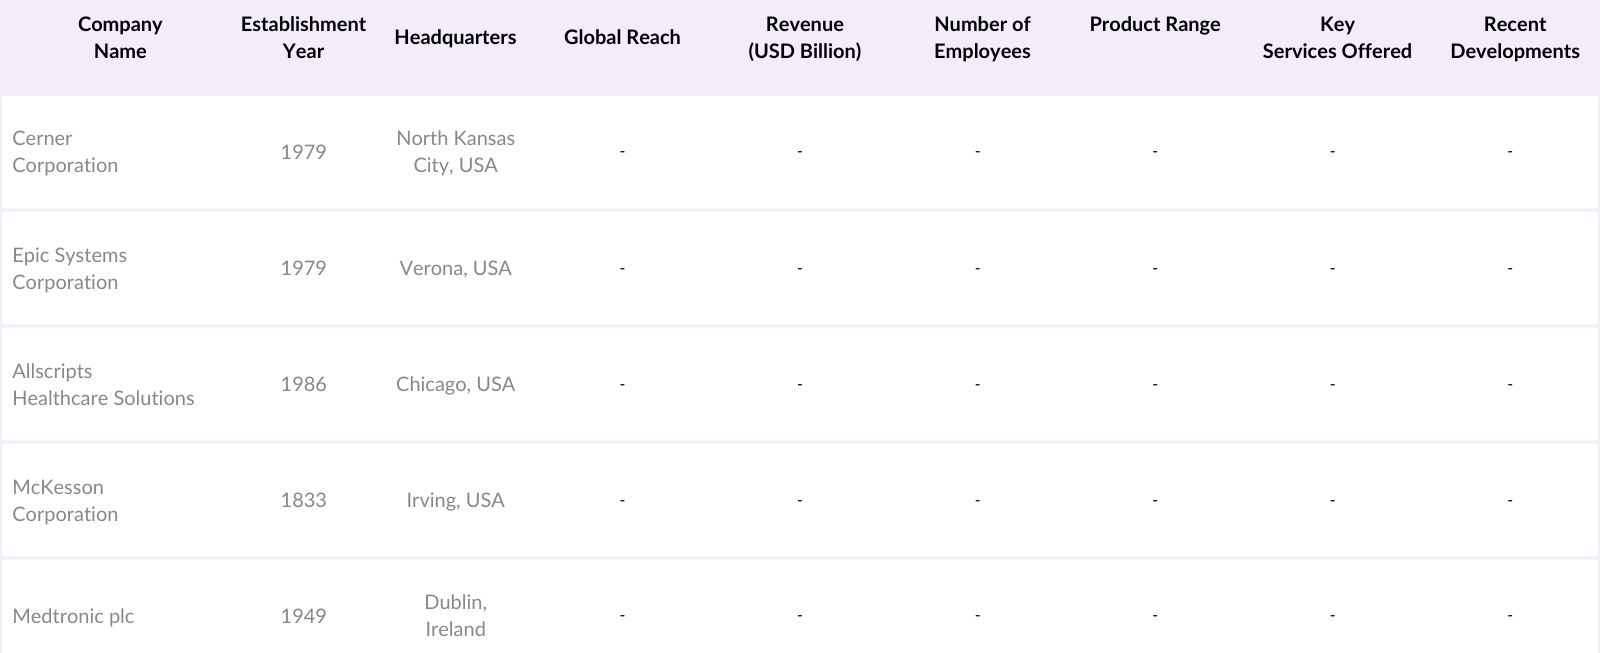Select the Cerner Corporation cell
The width and height of the screenshot is (1600, 653).
65,151
